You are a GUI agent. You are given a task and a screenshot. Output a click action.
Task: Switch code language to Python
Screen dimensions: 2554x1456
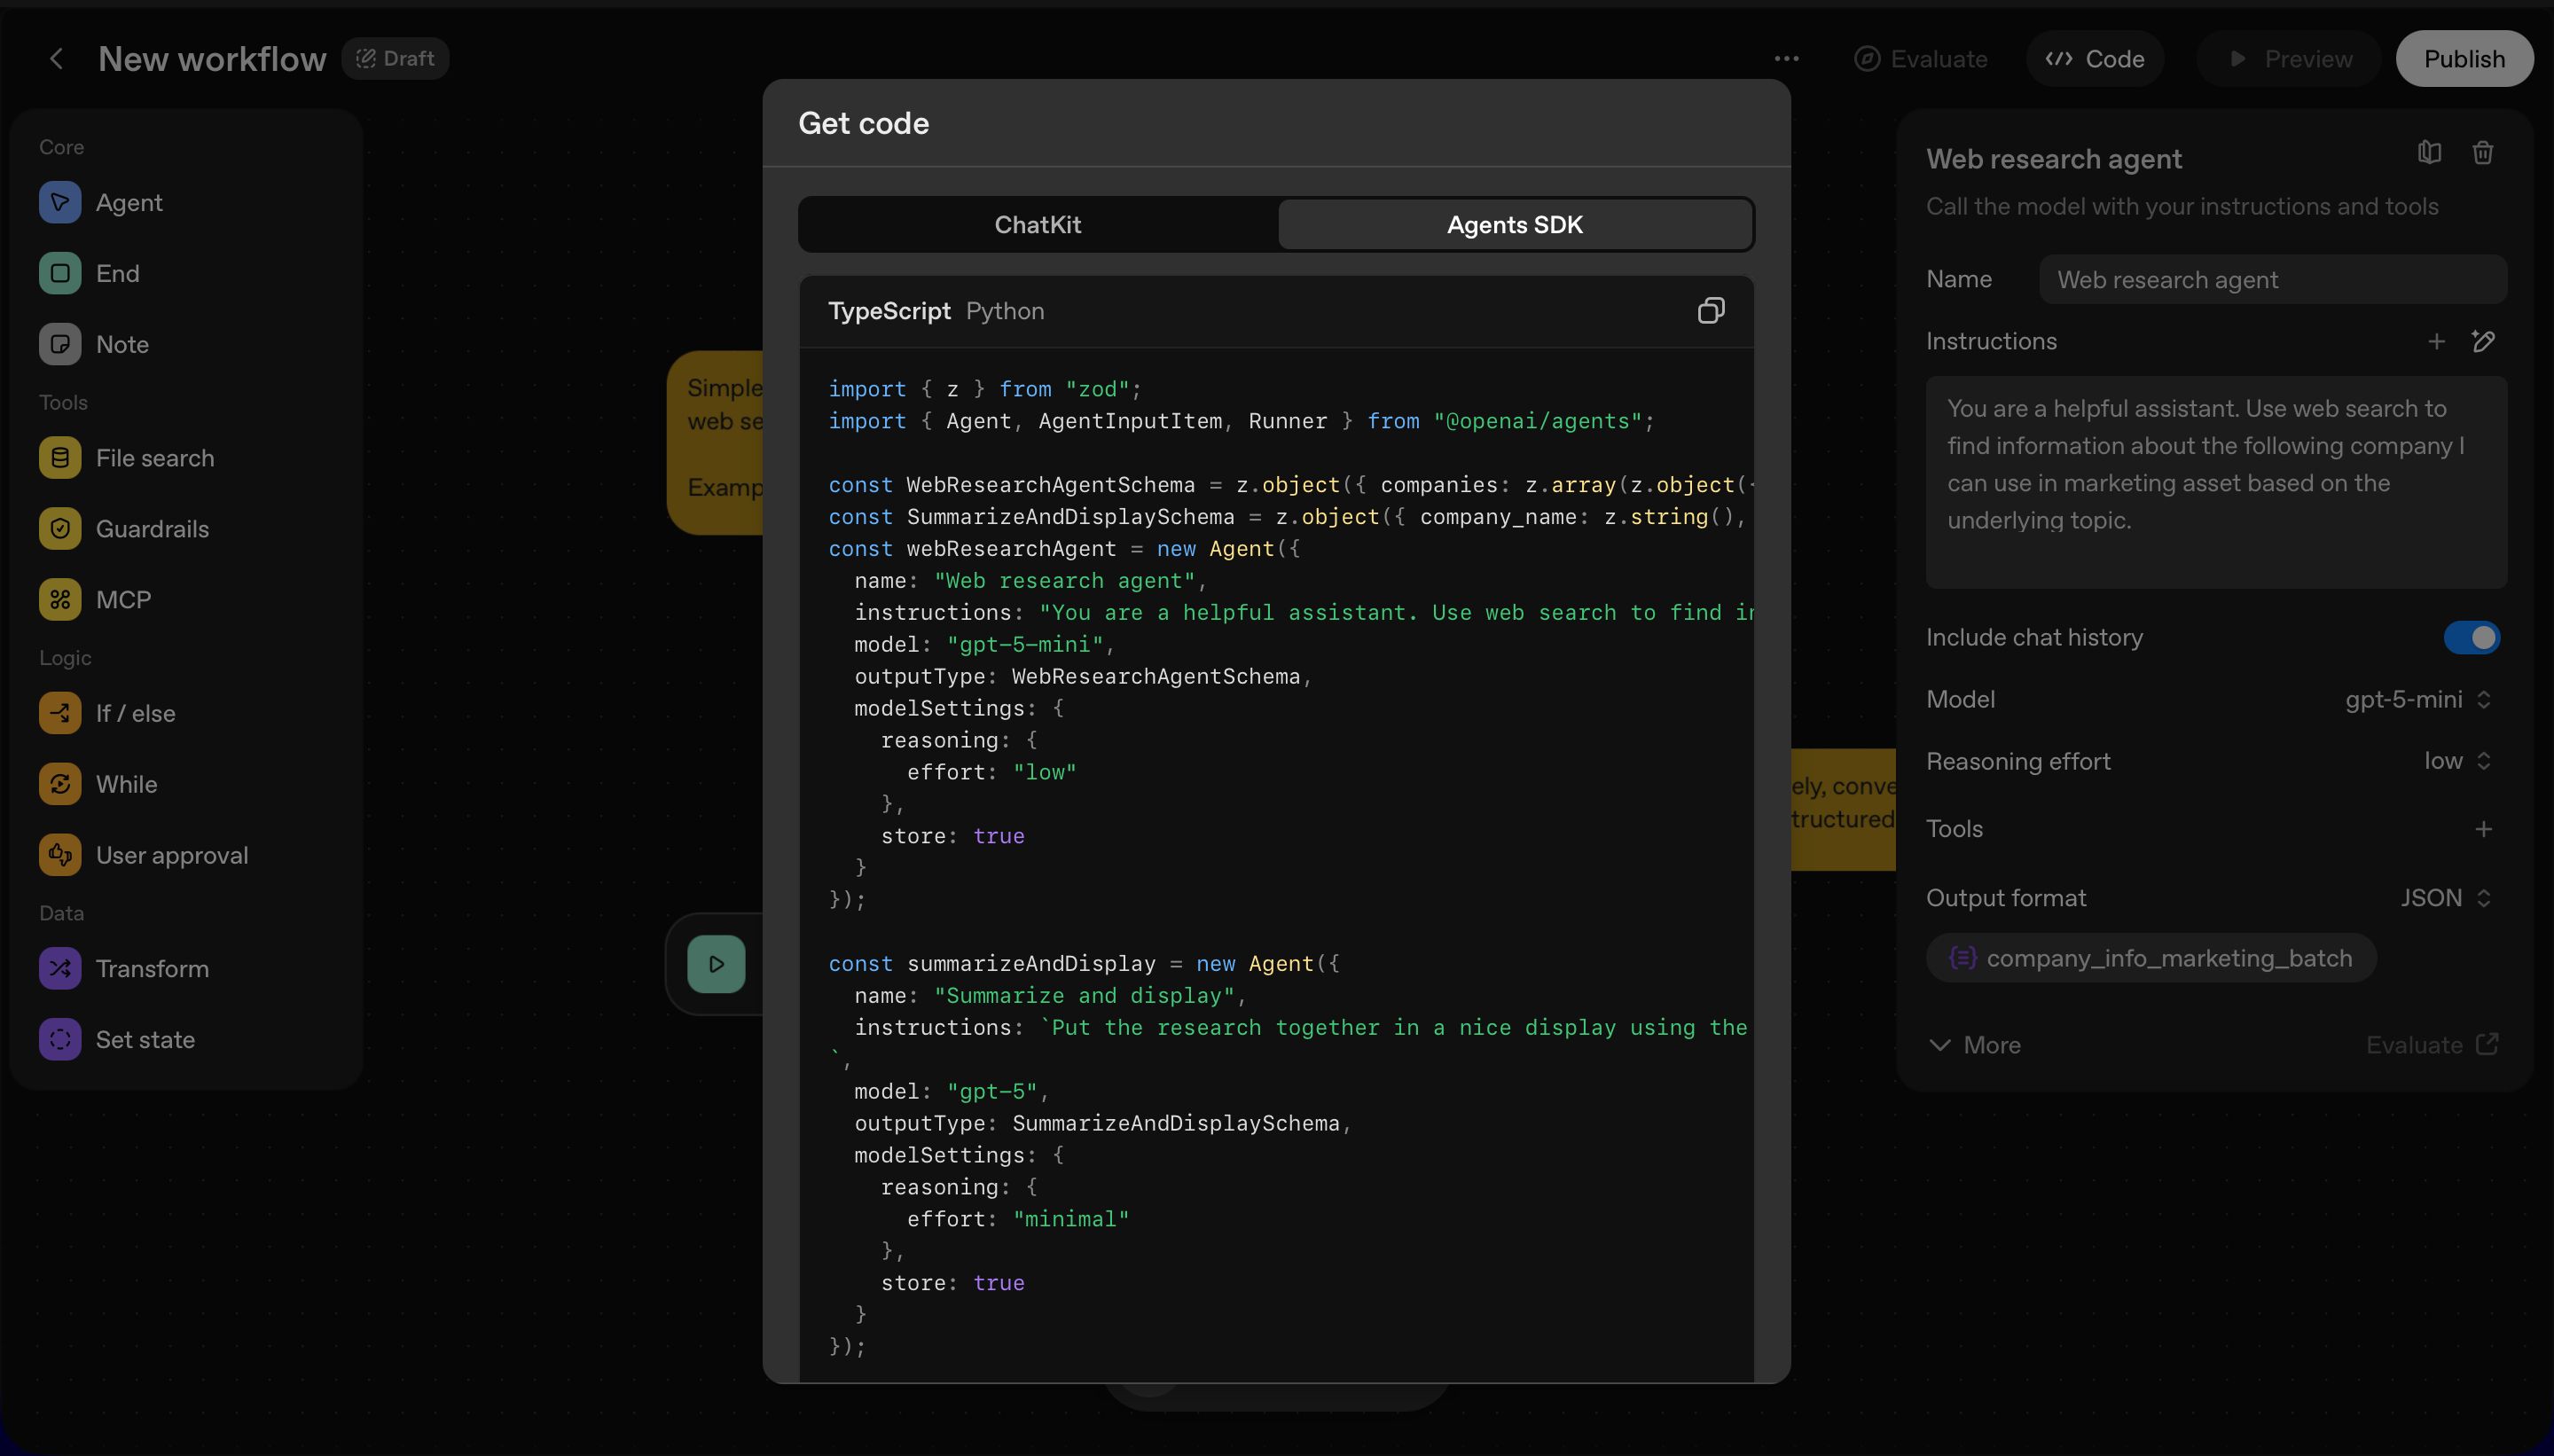pos(1004,312)
